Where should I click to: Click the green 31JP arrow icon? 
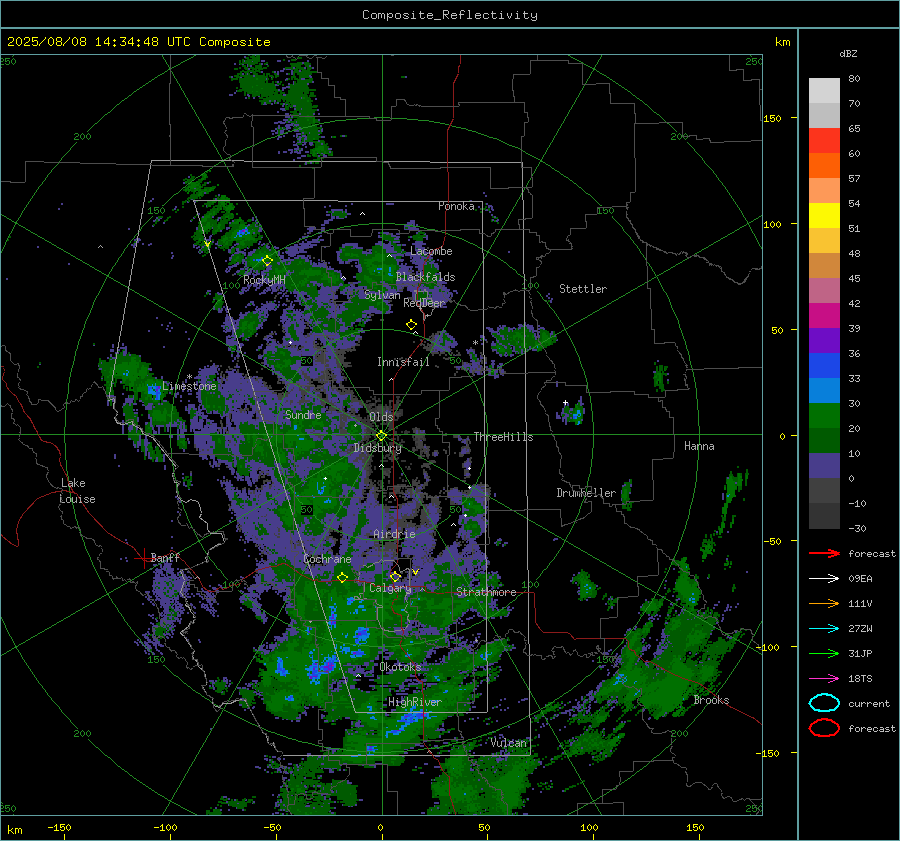tap(824, 653)
